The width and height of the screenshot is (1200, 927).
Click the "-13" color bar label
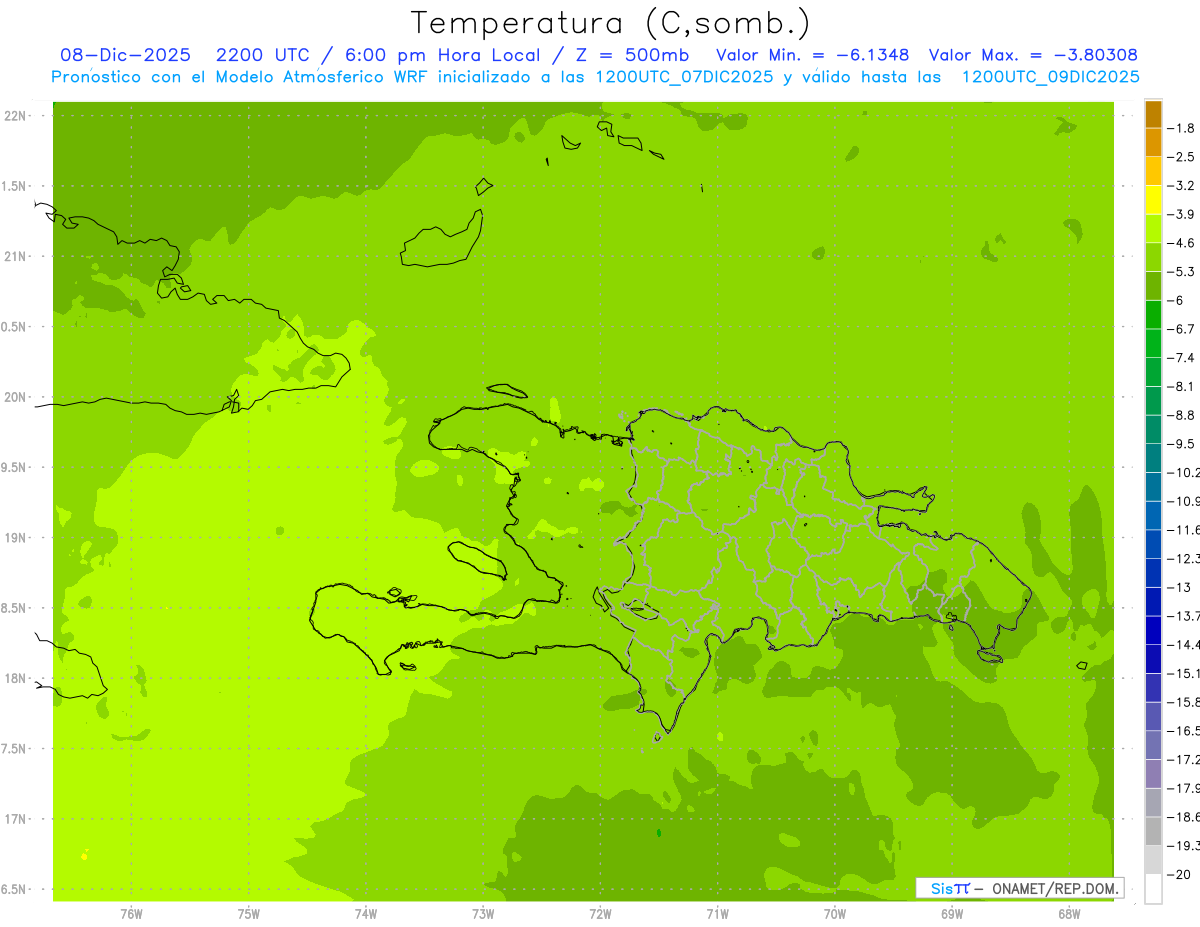pyautogui.click(x=1179, y=587)
